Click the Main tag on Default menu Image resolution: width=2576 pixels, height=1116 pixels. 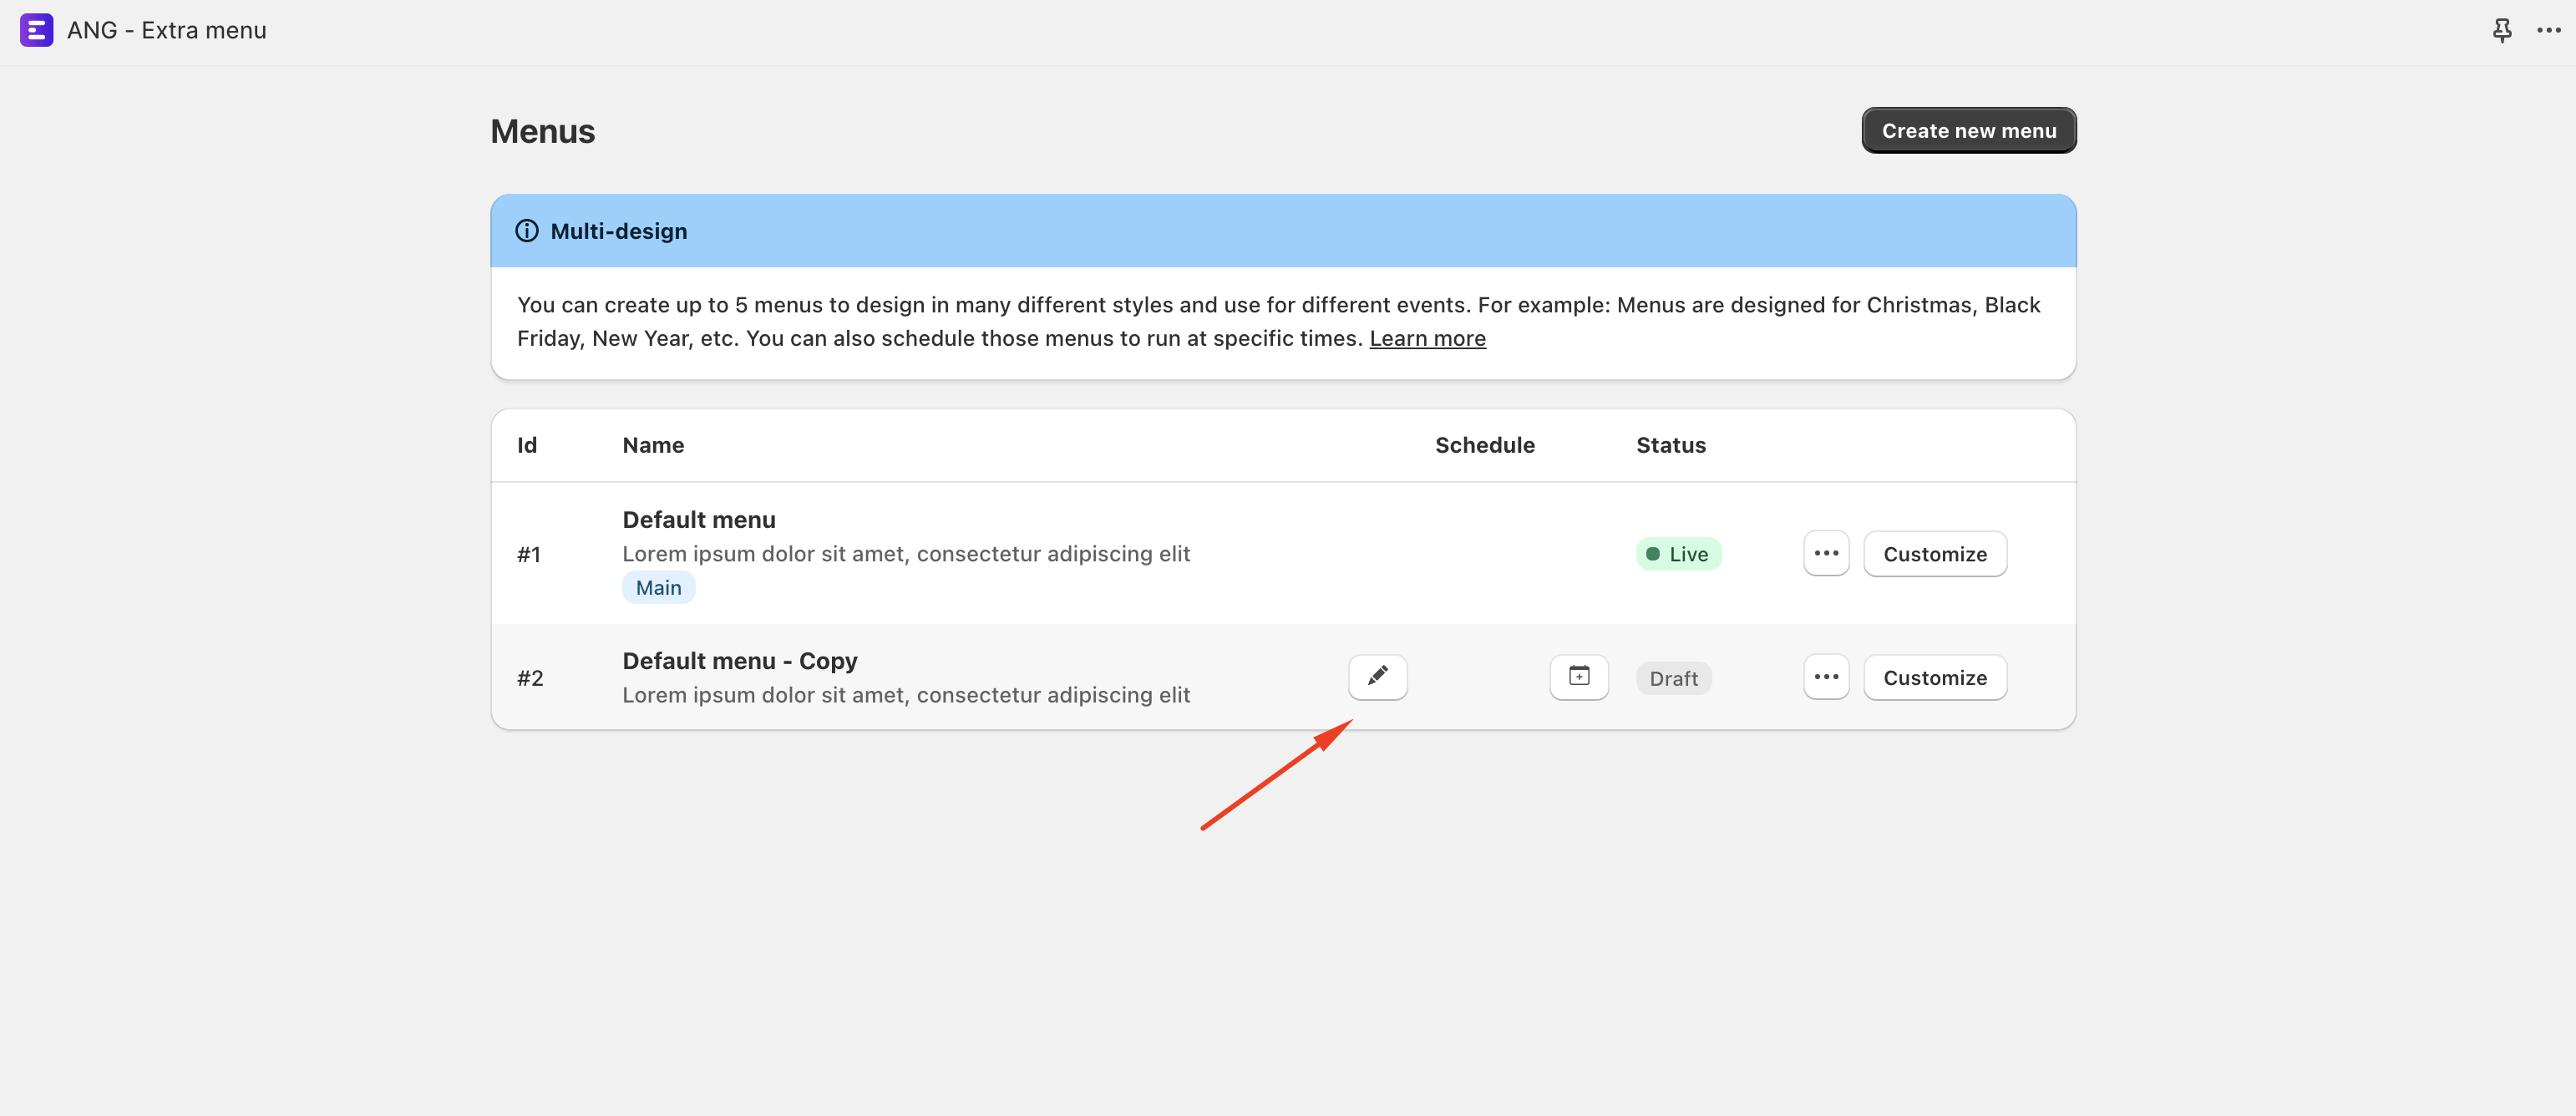(x=658, y=588)
